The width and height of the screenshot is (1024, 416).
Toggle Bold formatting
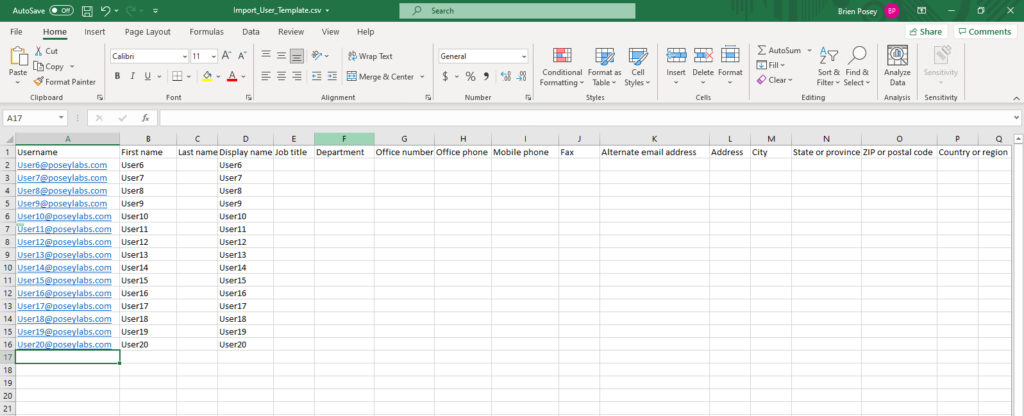[118, 76]
